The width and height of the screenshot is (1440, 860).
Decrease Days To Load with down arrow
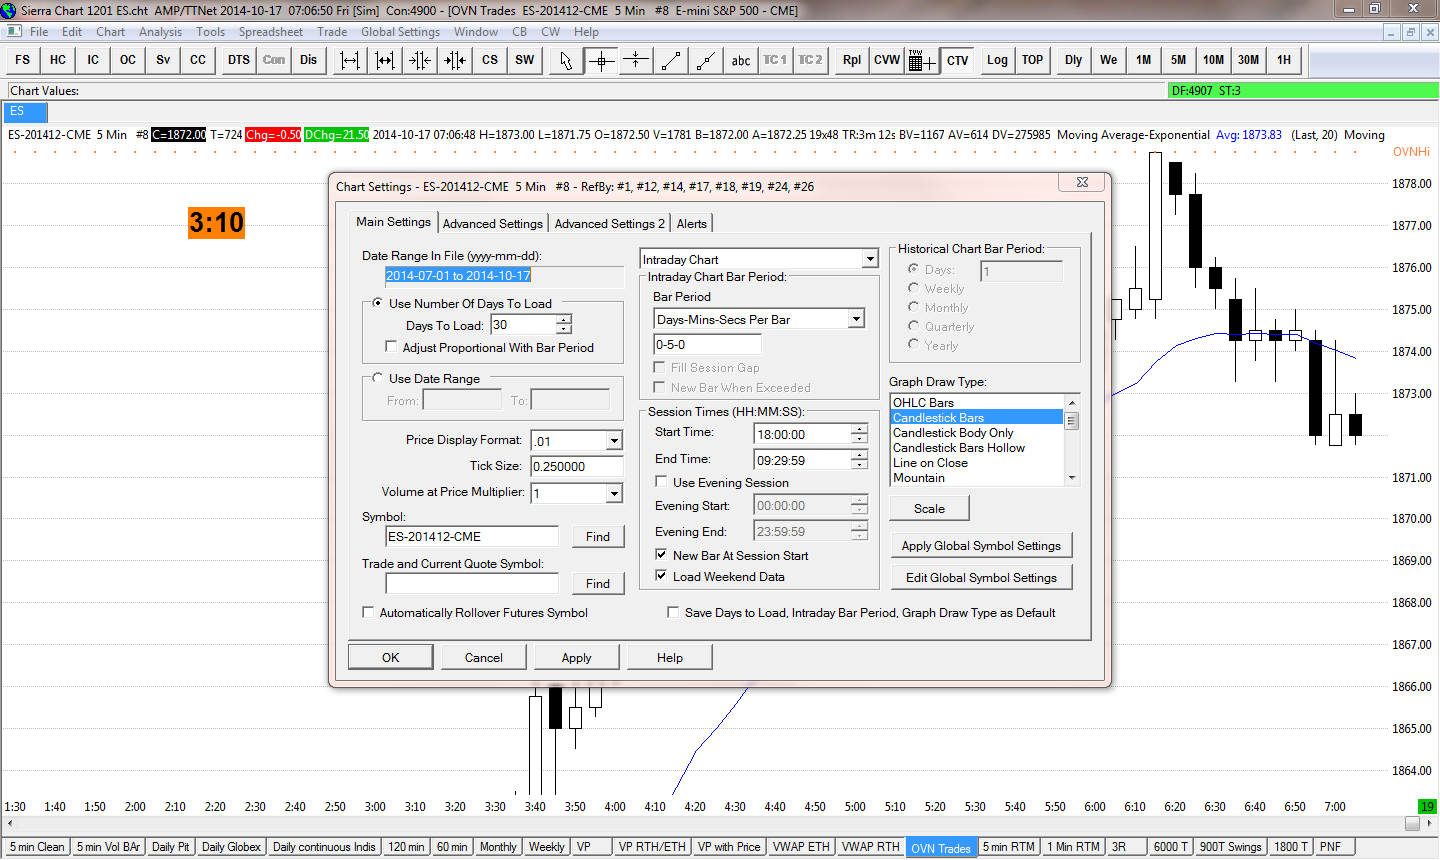click(564, 329)
